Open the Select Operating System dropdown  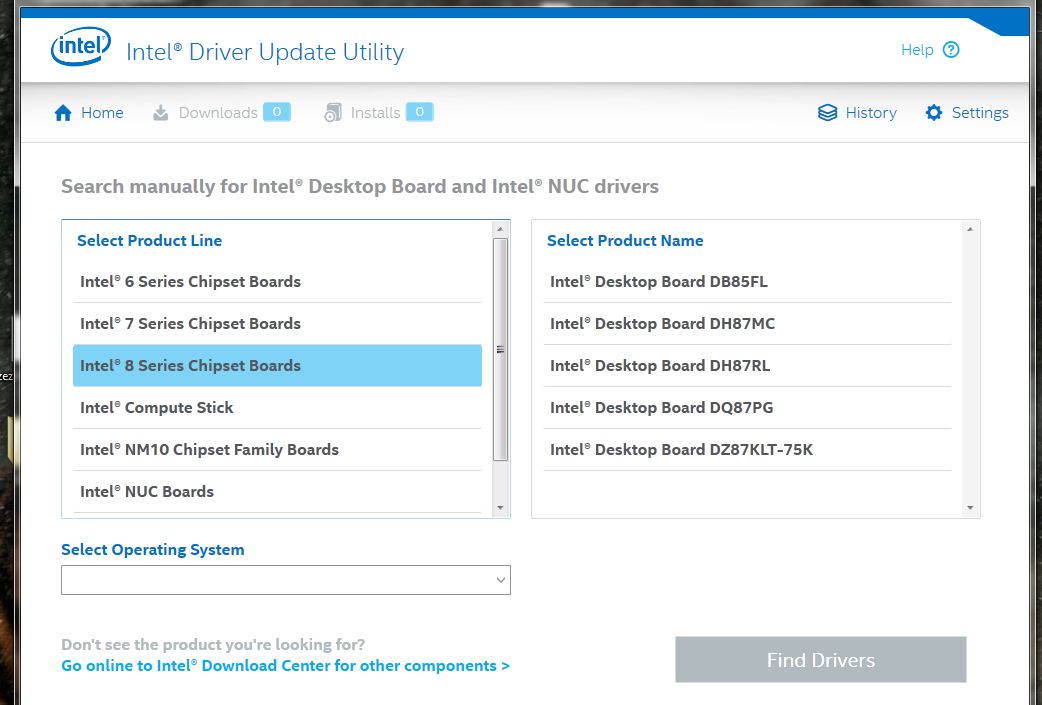286,580
